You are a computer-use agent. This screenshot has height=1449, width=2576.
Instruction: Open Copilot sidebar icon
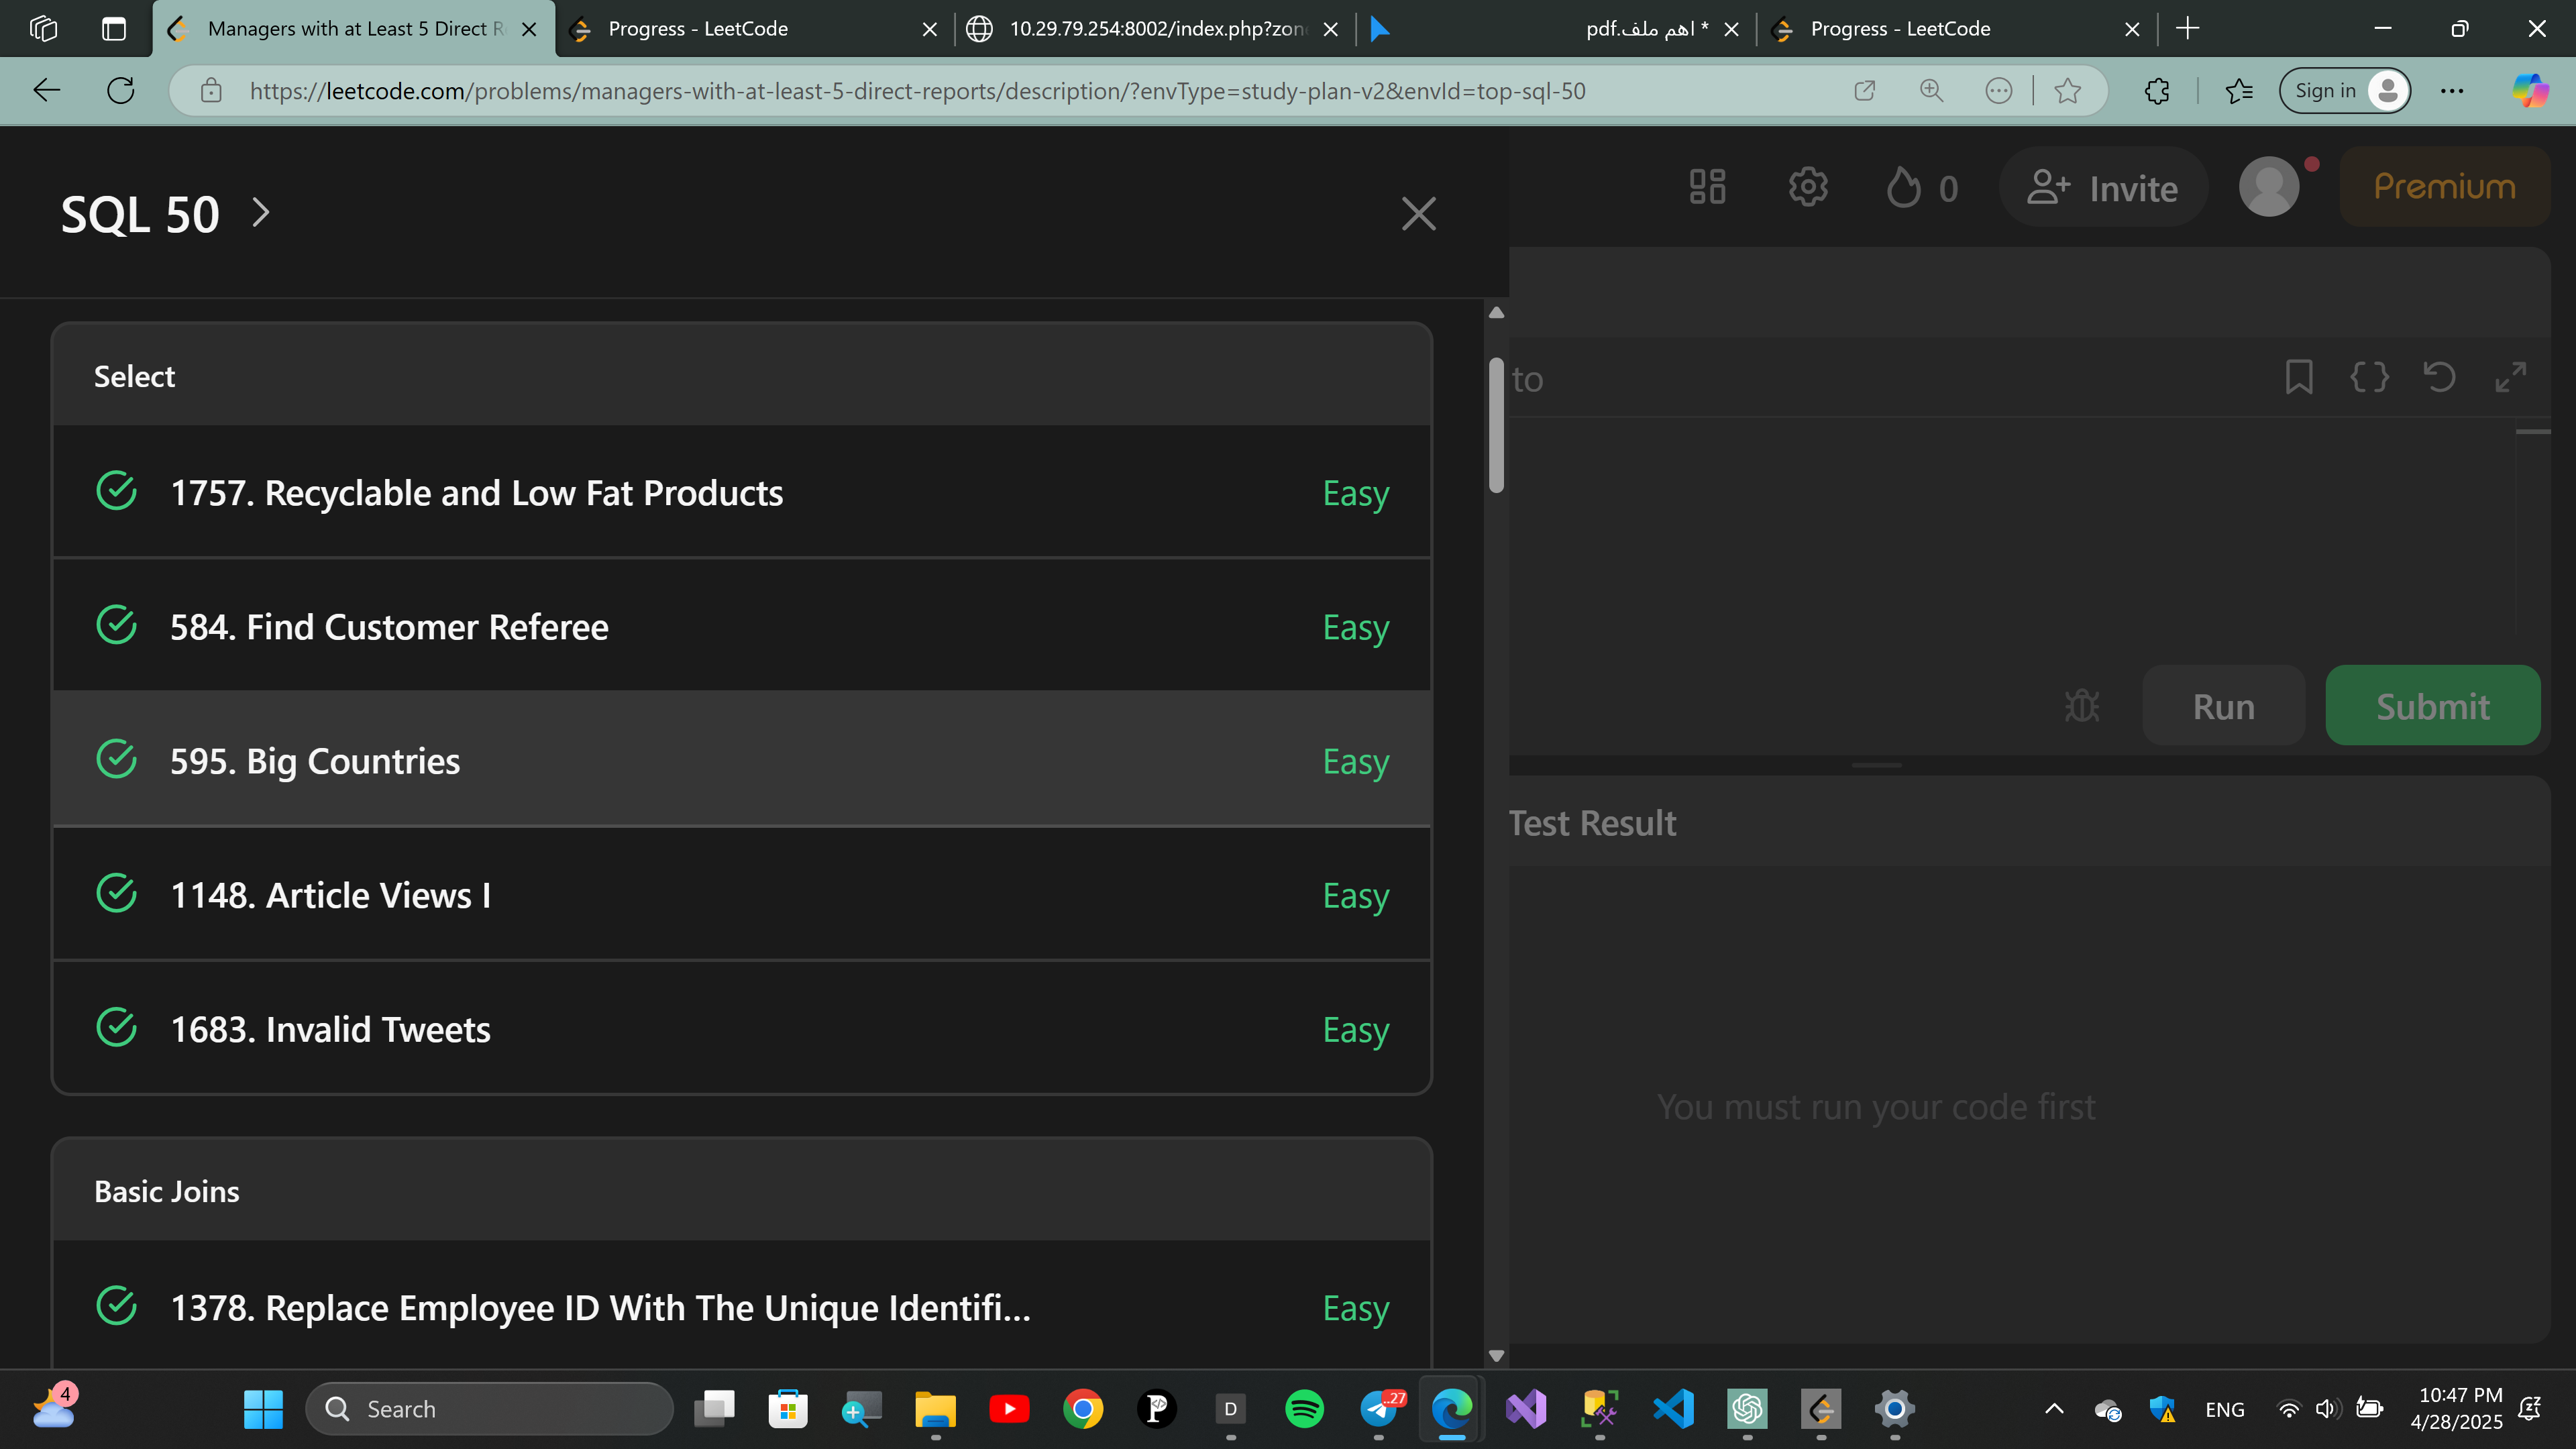tap(2530, 91)
